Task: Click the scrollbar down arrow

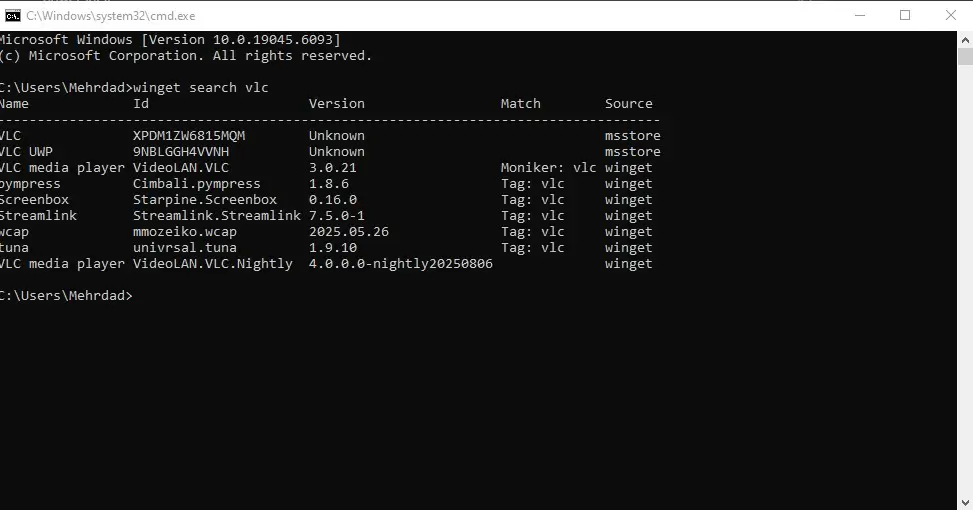Action: [965, 502]
